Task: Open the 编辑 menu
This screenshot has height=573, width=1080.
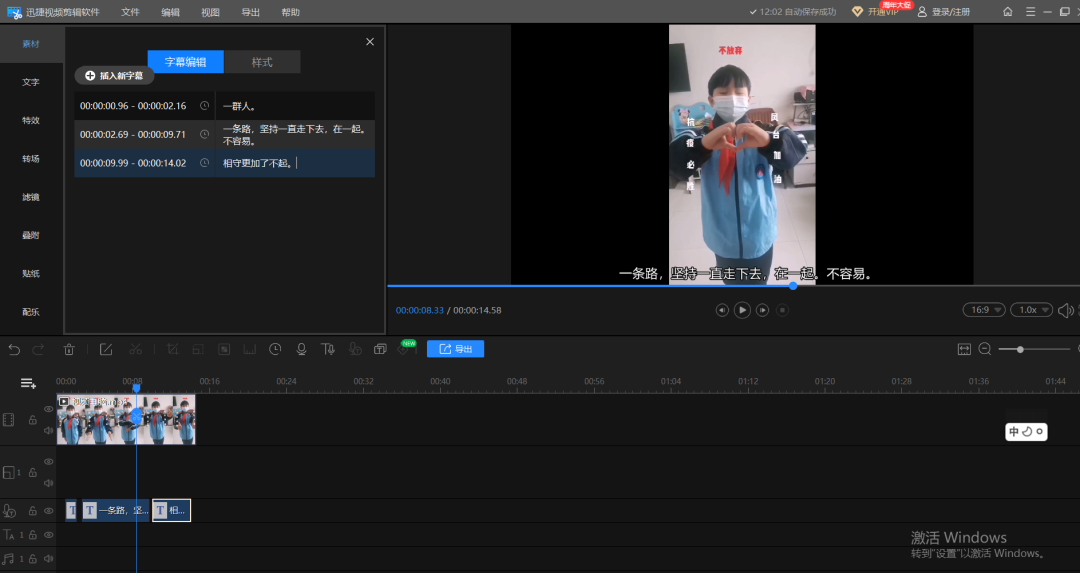Action: pyautogui.click(x=170, y=12)
